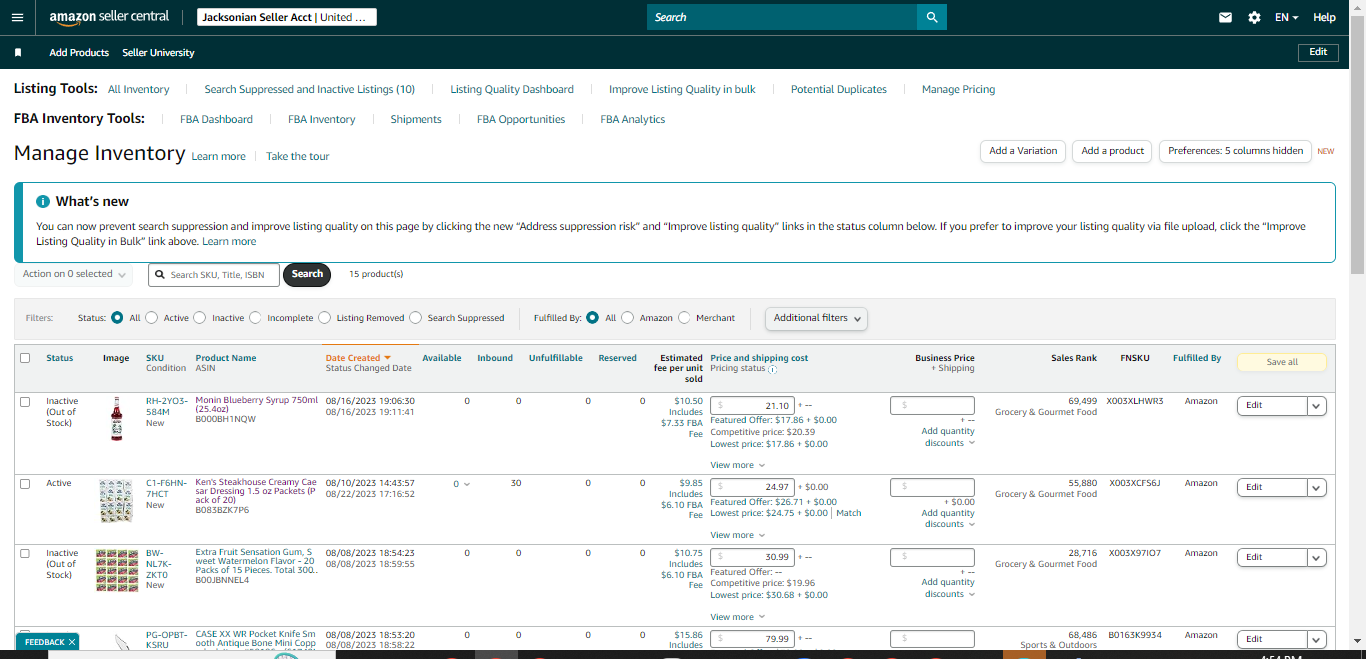The height and width of the screenshot is (659, 1366).
Task: Open the Monin Blueberry Syrup product image
Action: [x=116, y=418]
